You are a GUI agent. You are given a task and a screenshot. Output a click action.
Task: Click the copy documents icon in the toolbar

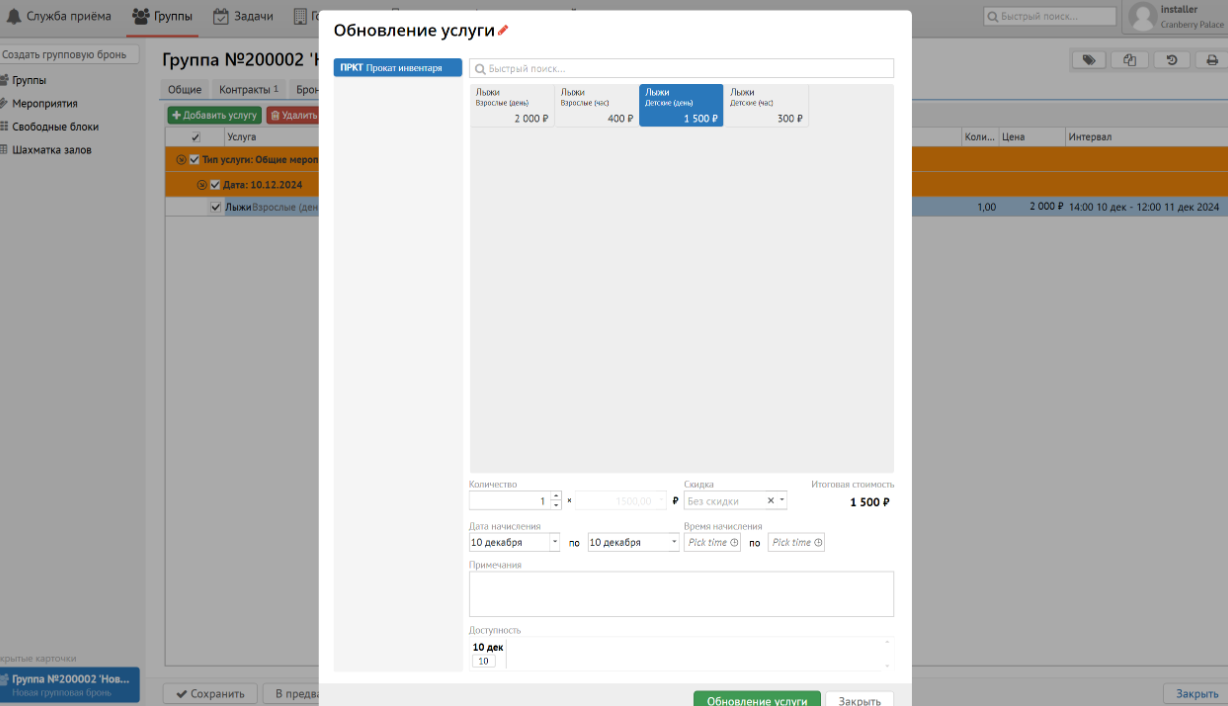[x=1130, y=60]
